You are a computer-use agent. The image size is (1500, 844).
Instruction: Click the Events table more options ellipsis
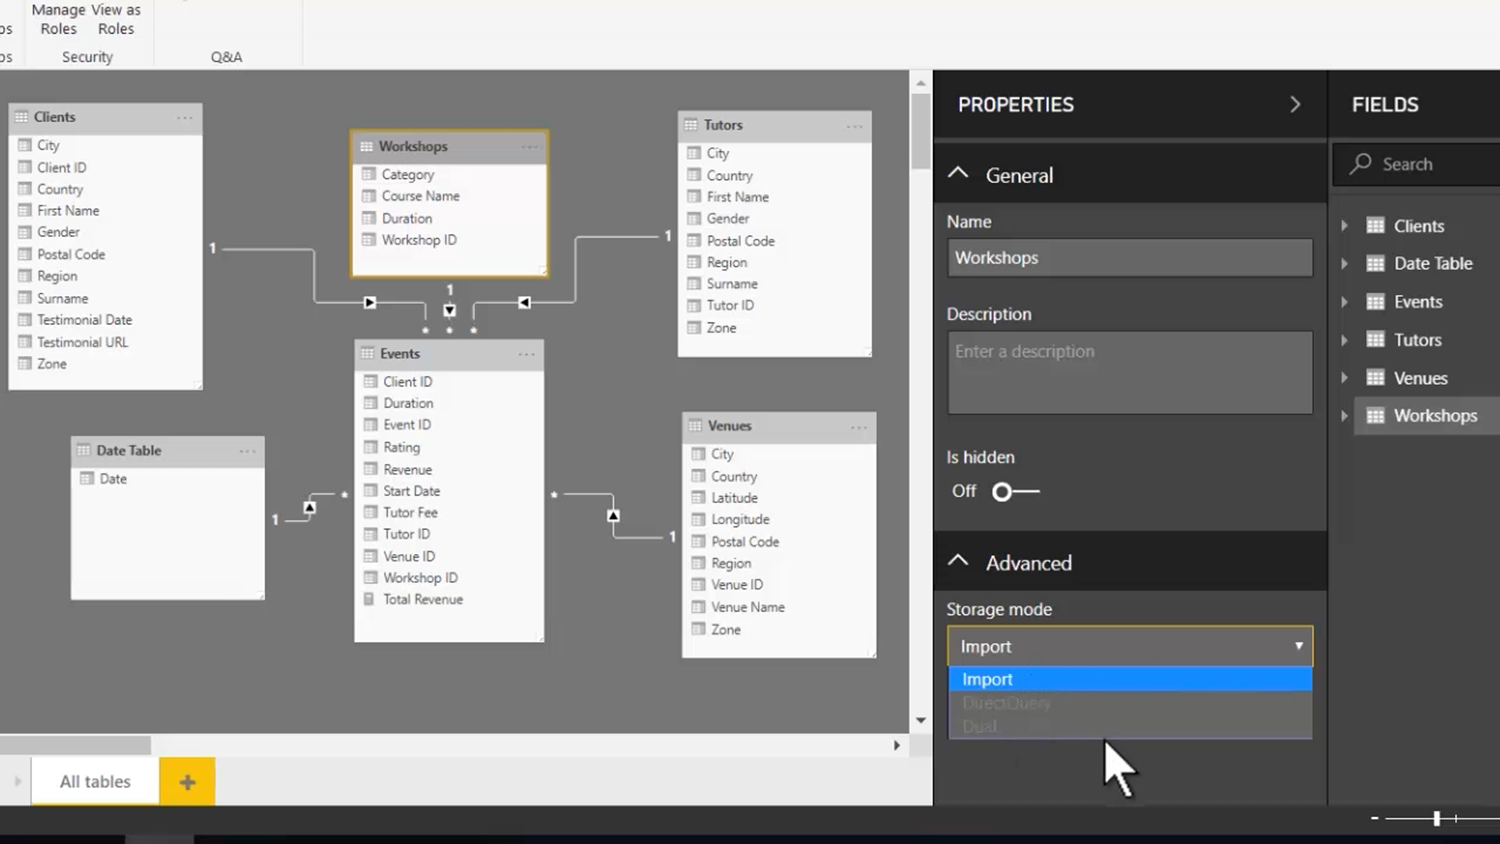[x=526, y=354]
